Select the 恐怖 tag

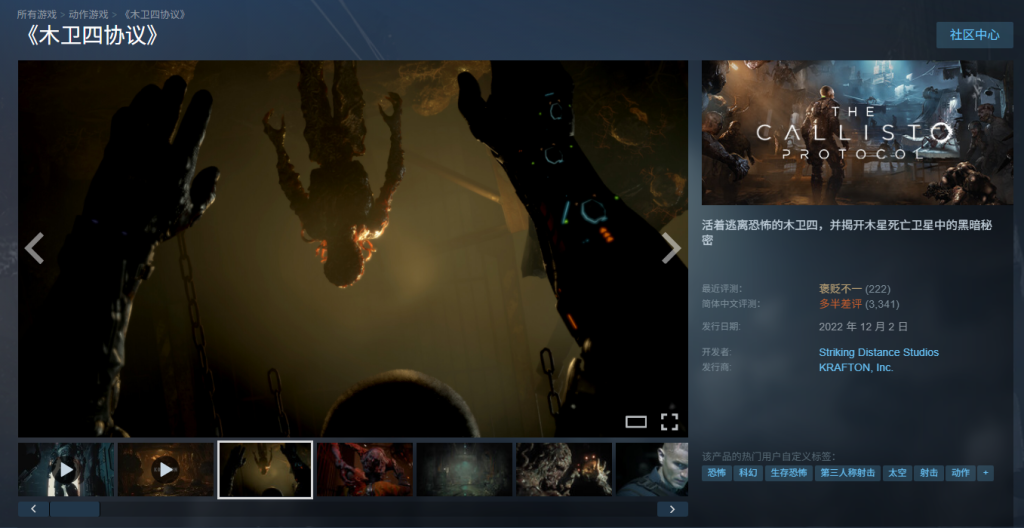(x=716, y=473)
